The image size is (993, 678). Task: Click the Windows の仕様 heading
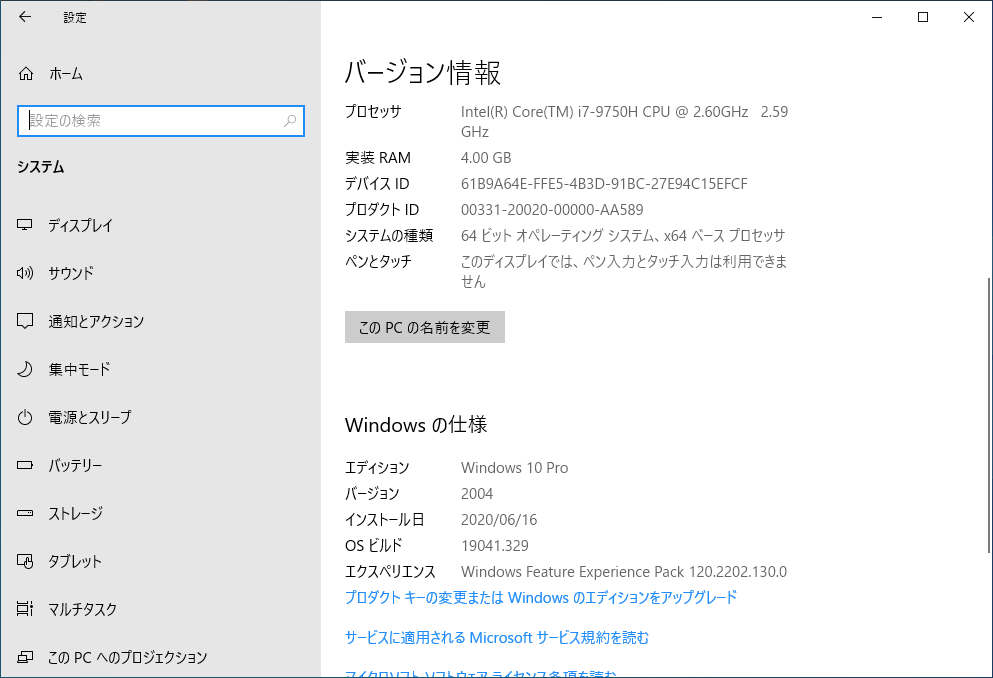pos(416,425)
